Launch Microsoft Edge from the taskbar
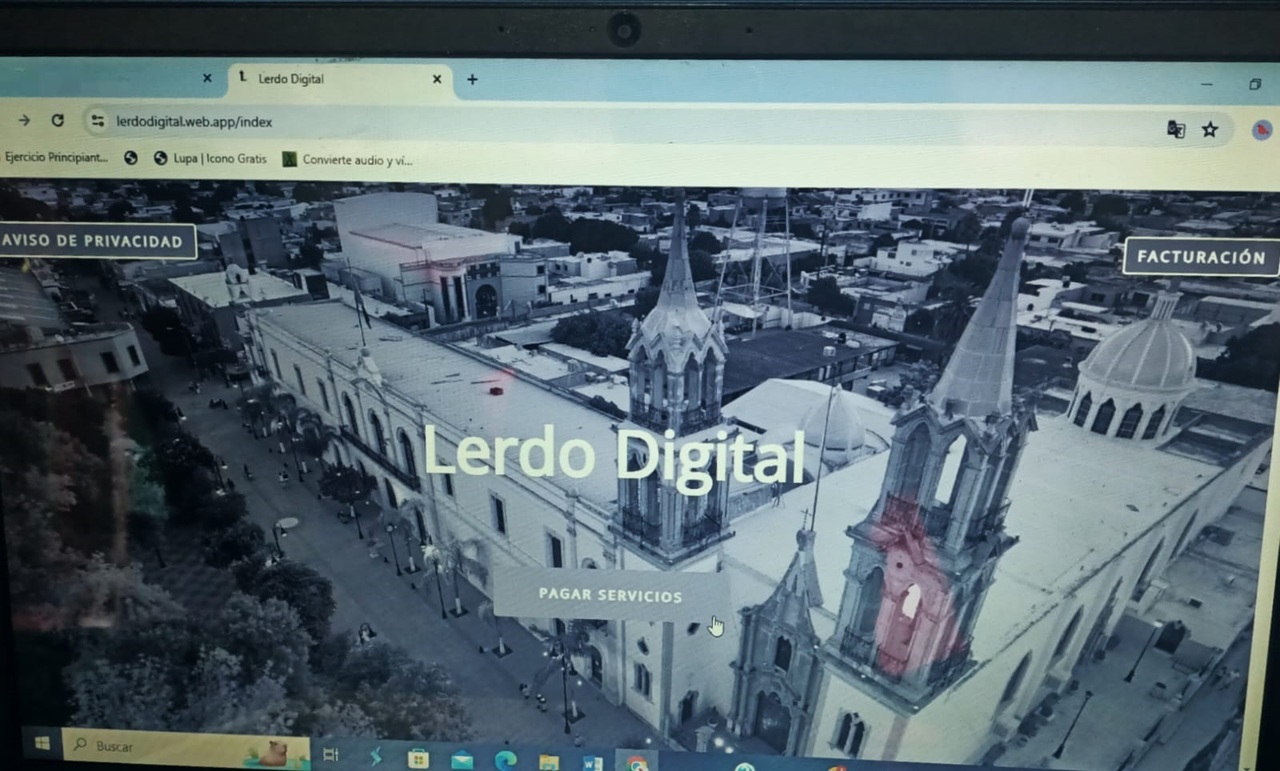1280x771 pixels. [x=505, y=760]
